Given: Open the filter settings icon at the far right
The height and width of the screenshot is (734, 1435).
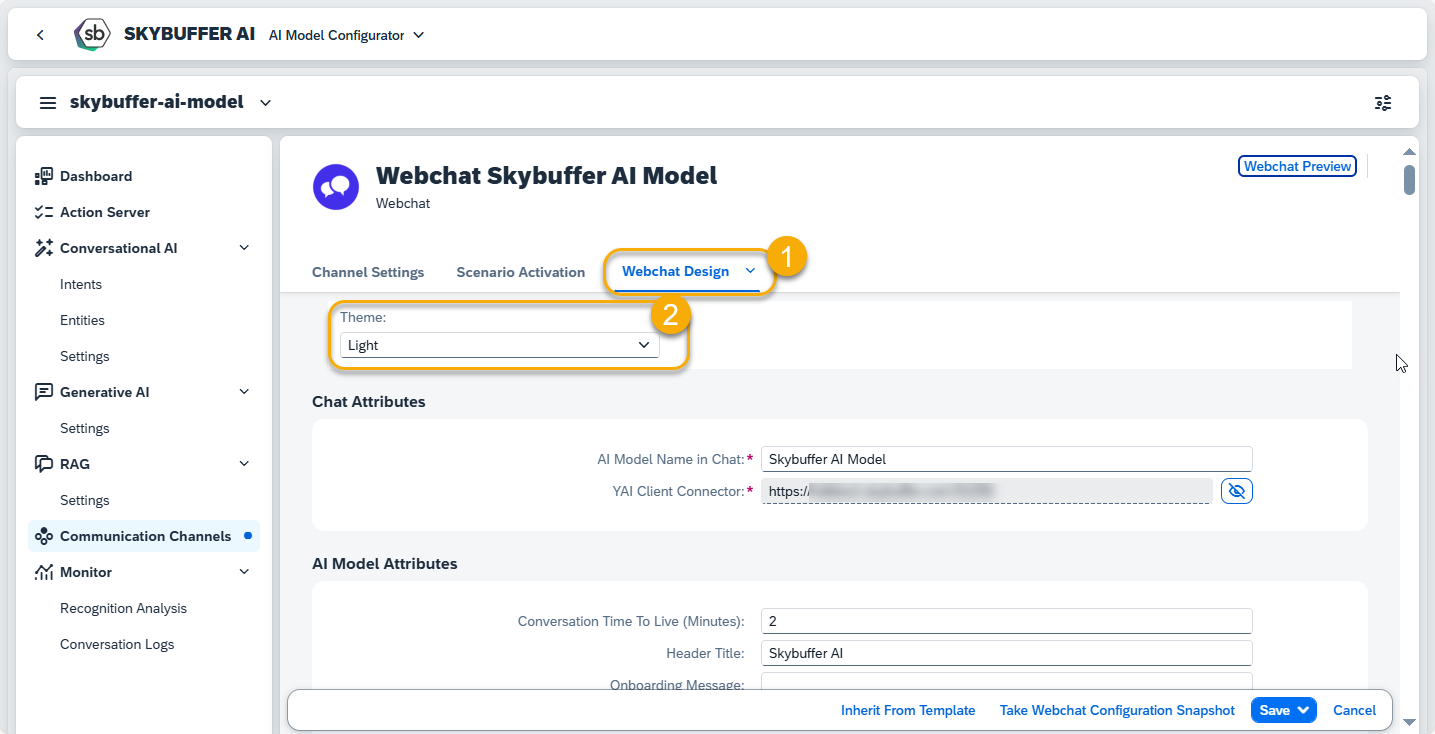Looking at the screenshot, I should click(x=1383, y=103).
